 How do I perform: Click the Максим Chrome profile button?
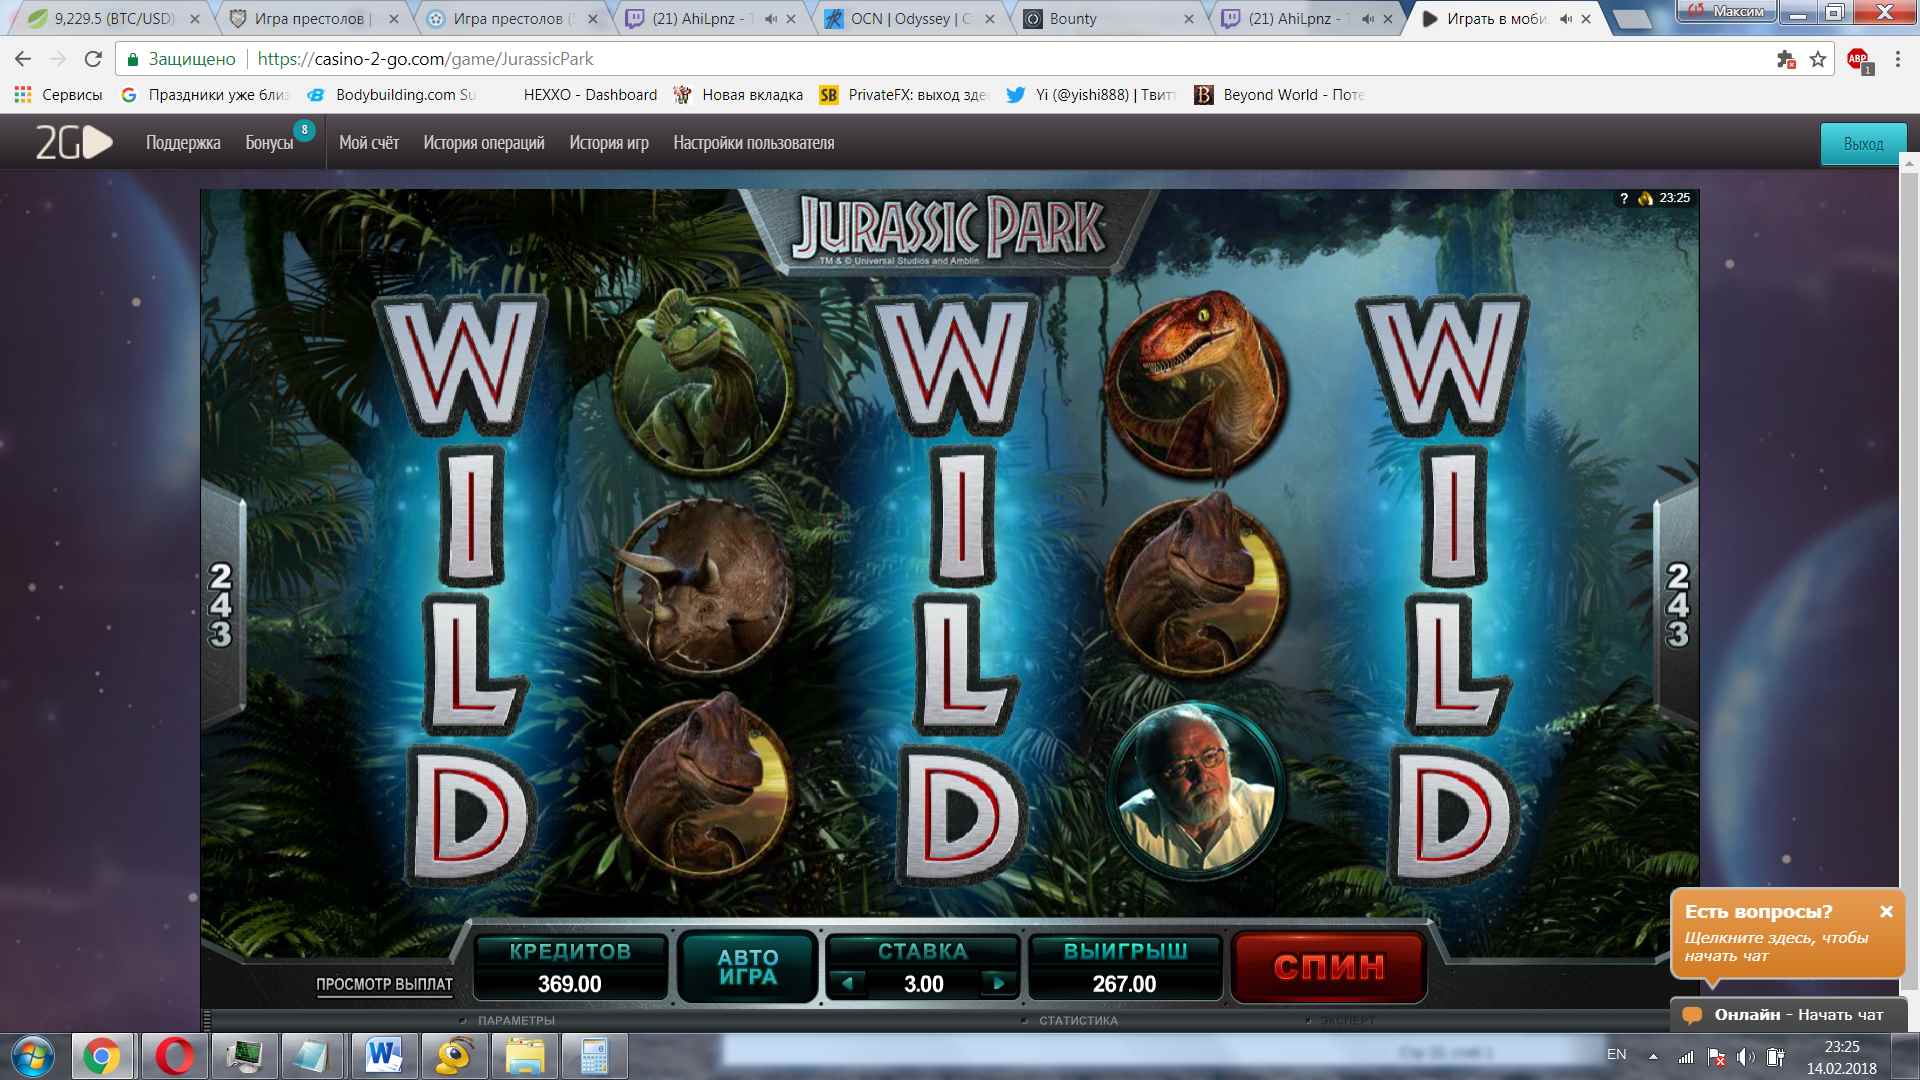(1727, 11)
